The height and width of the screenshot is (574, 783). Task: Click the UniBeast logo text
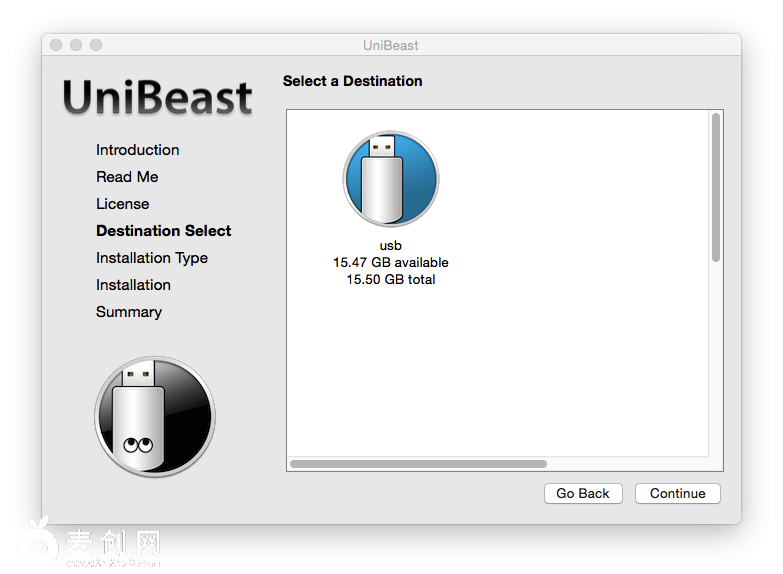158,98
